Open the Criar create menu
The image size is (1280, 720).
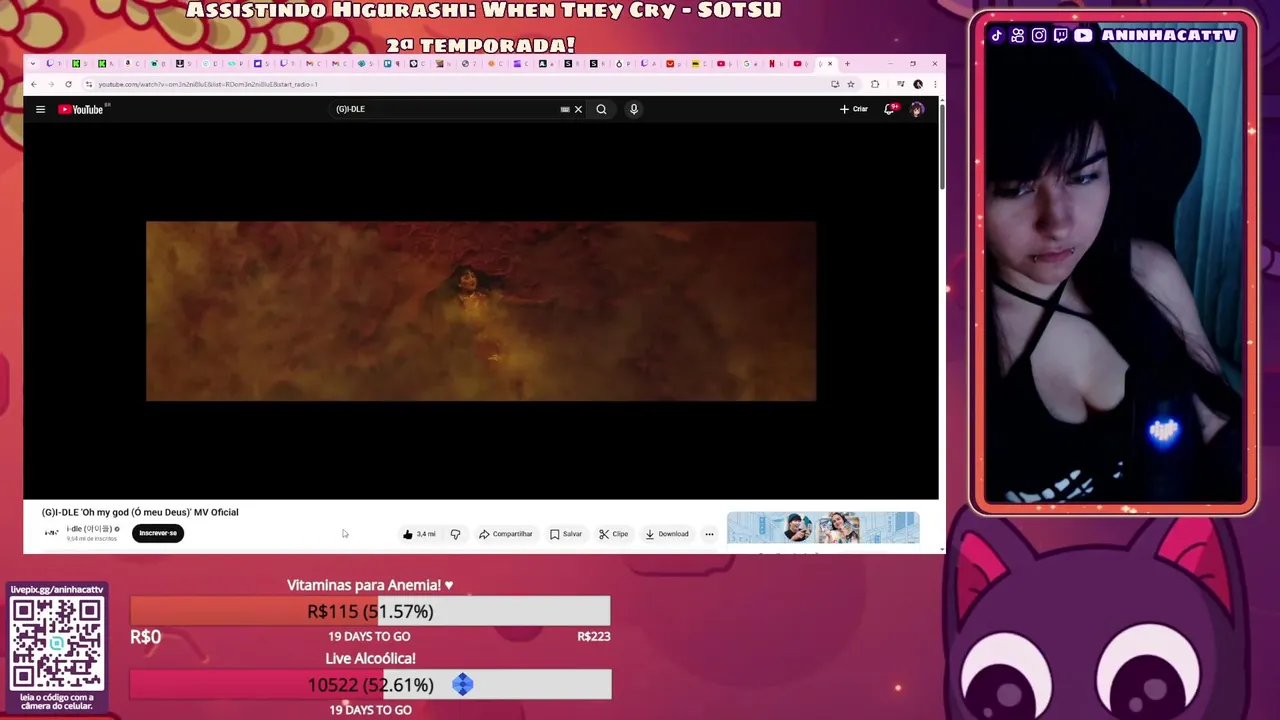click(854, 109)
